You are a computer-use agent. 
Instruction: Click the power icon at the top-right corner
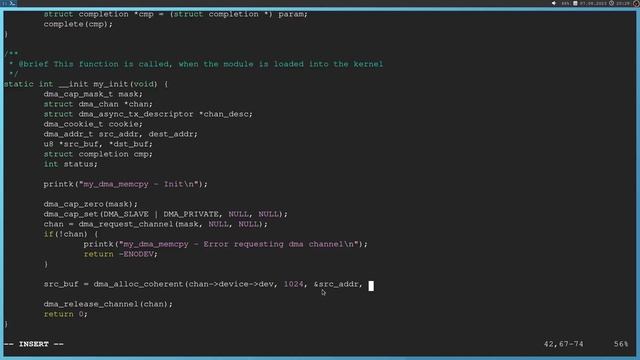636,3
